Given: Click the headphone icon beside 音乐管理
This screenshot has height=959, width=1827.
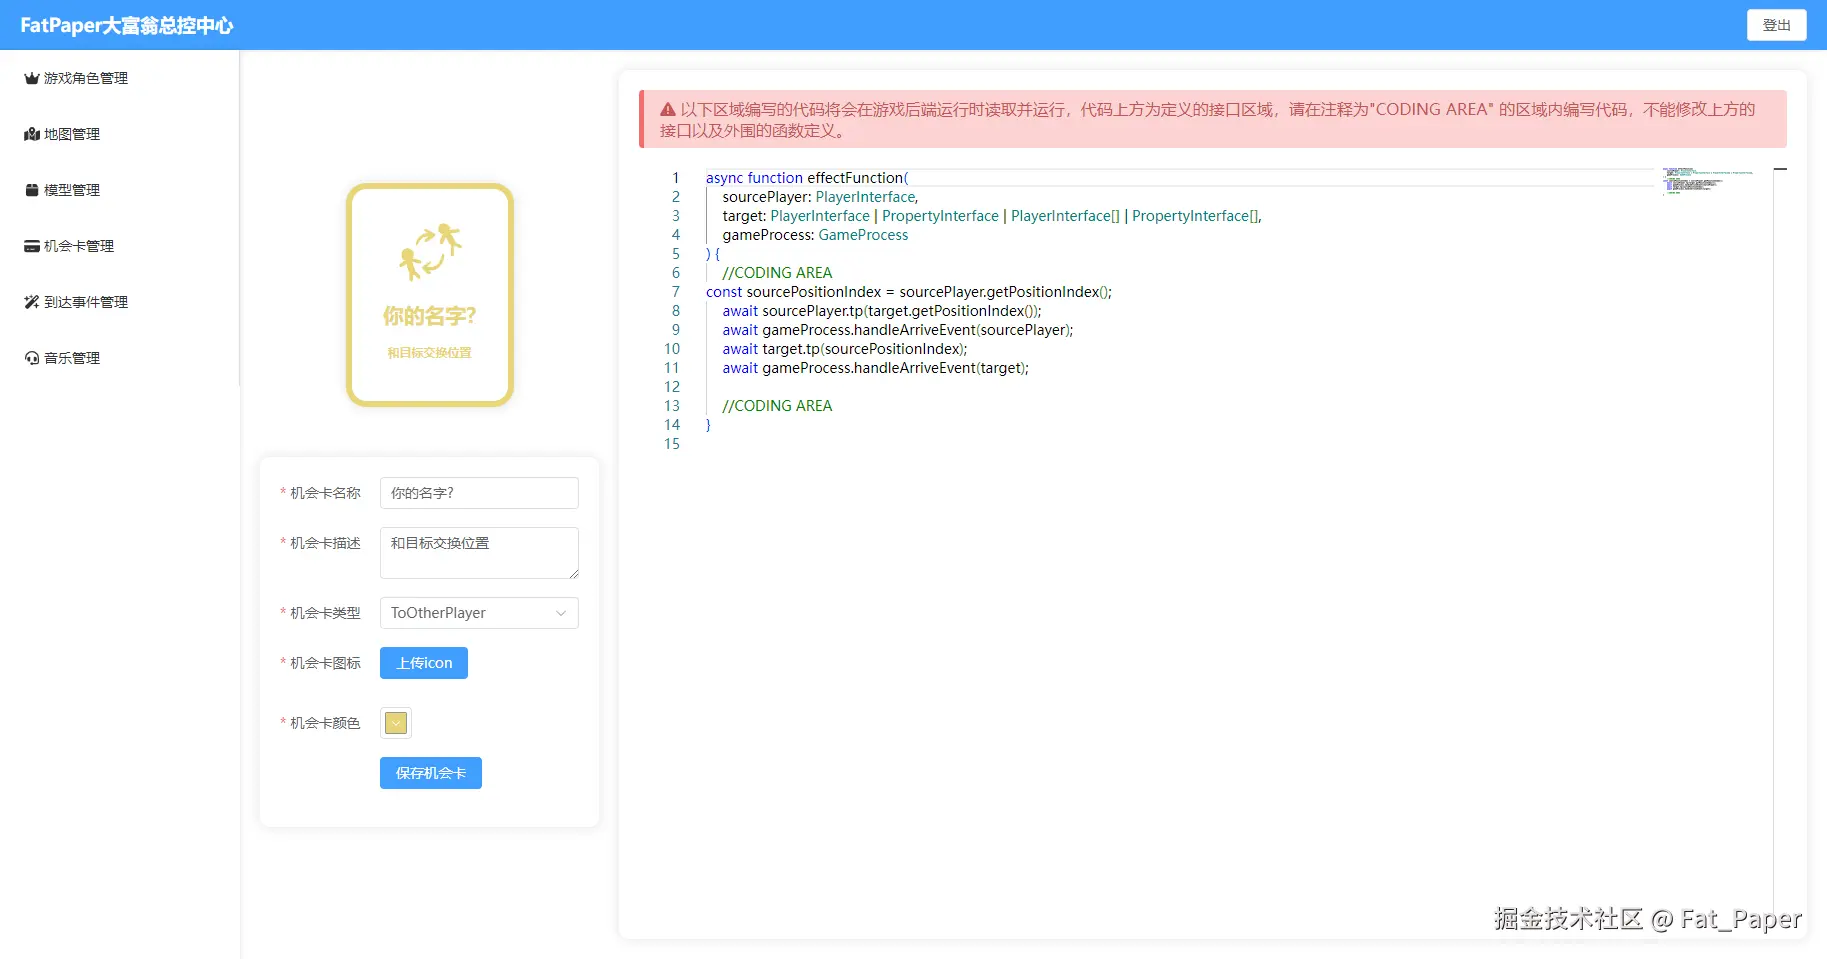Looking at the screenshot, I should tap(32, 358).
